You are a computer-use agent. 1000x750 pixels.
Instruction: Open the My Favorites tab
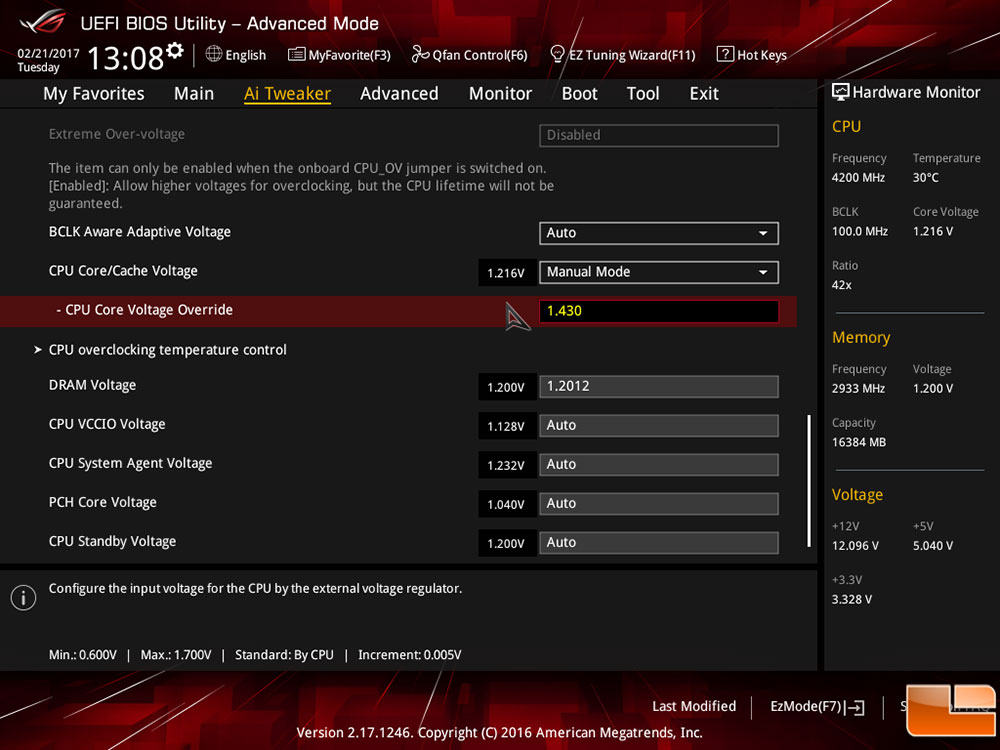94,94
